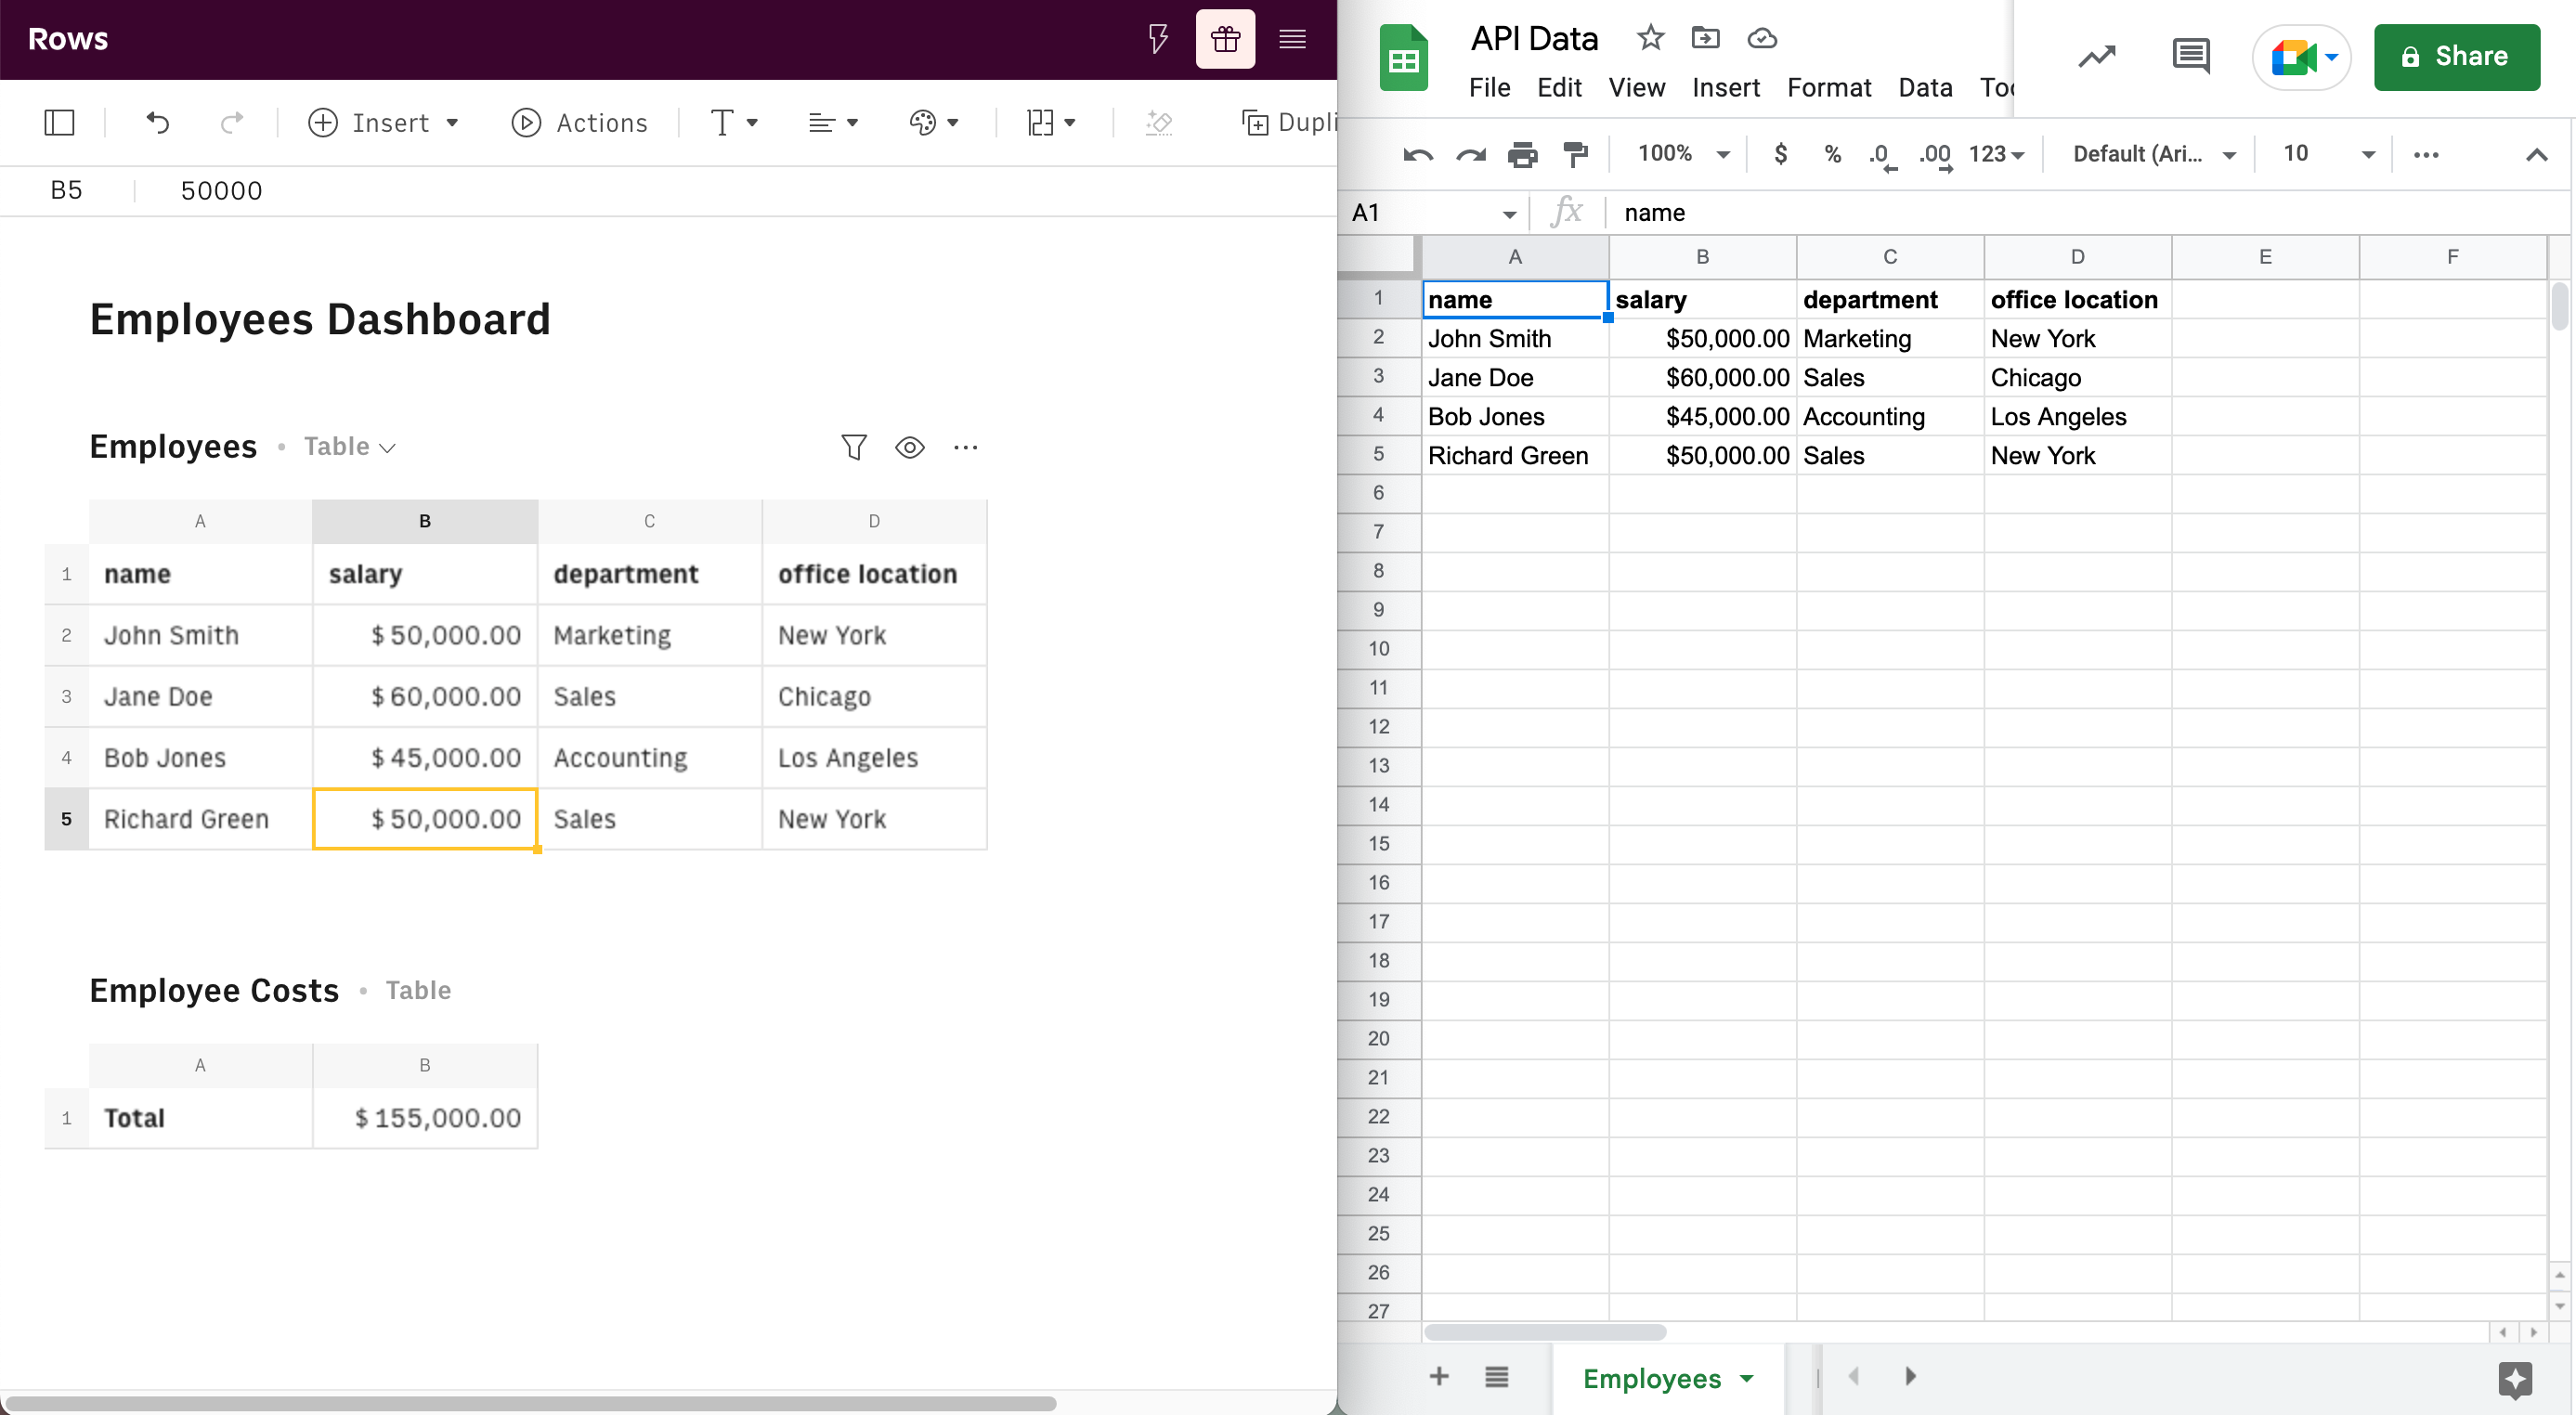The width and height of the screenshot is (2576, 1415).
Task: Open the Edit menu in Sheets
Action: 1559,88
